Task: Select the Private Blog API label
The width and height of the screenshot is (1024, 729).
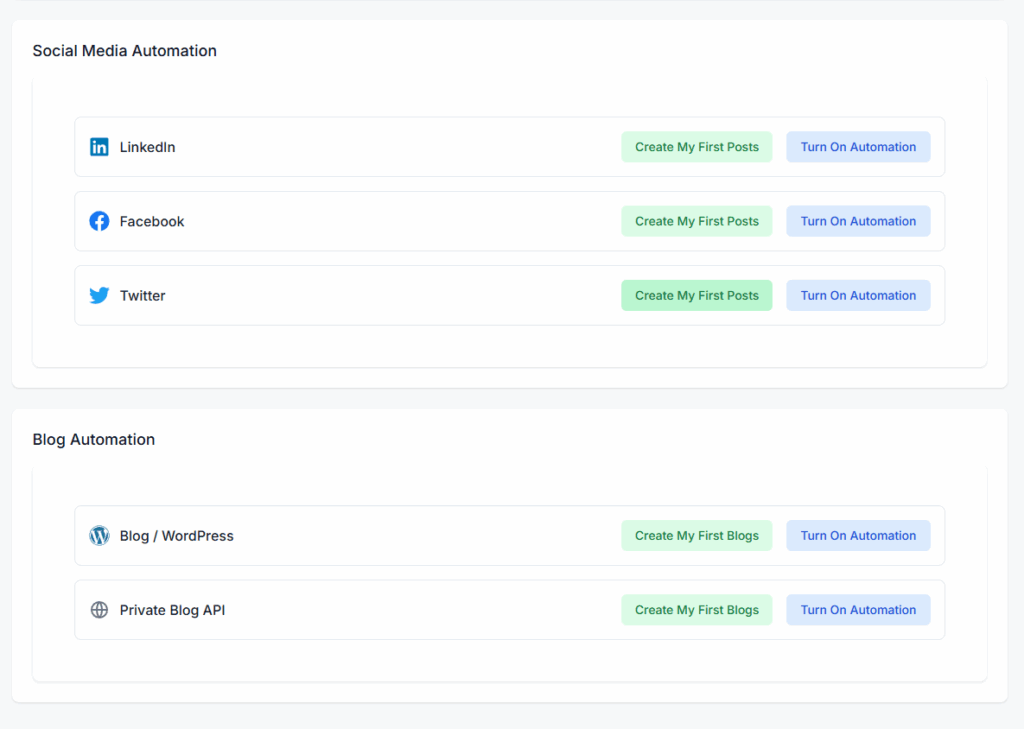Action: click(x=172, y=610)
